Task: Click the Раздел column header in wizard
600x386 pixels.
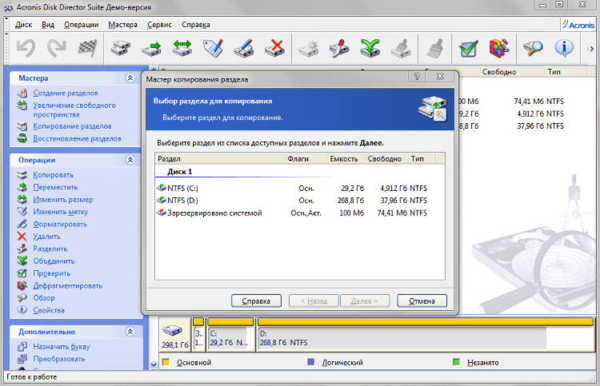Action: point(220,159)
